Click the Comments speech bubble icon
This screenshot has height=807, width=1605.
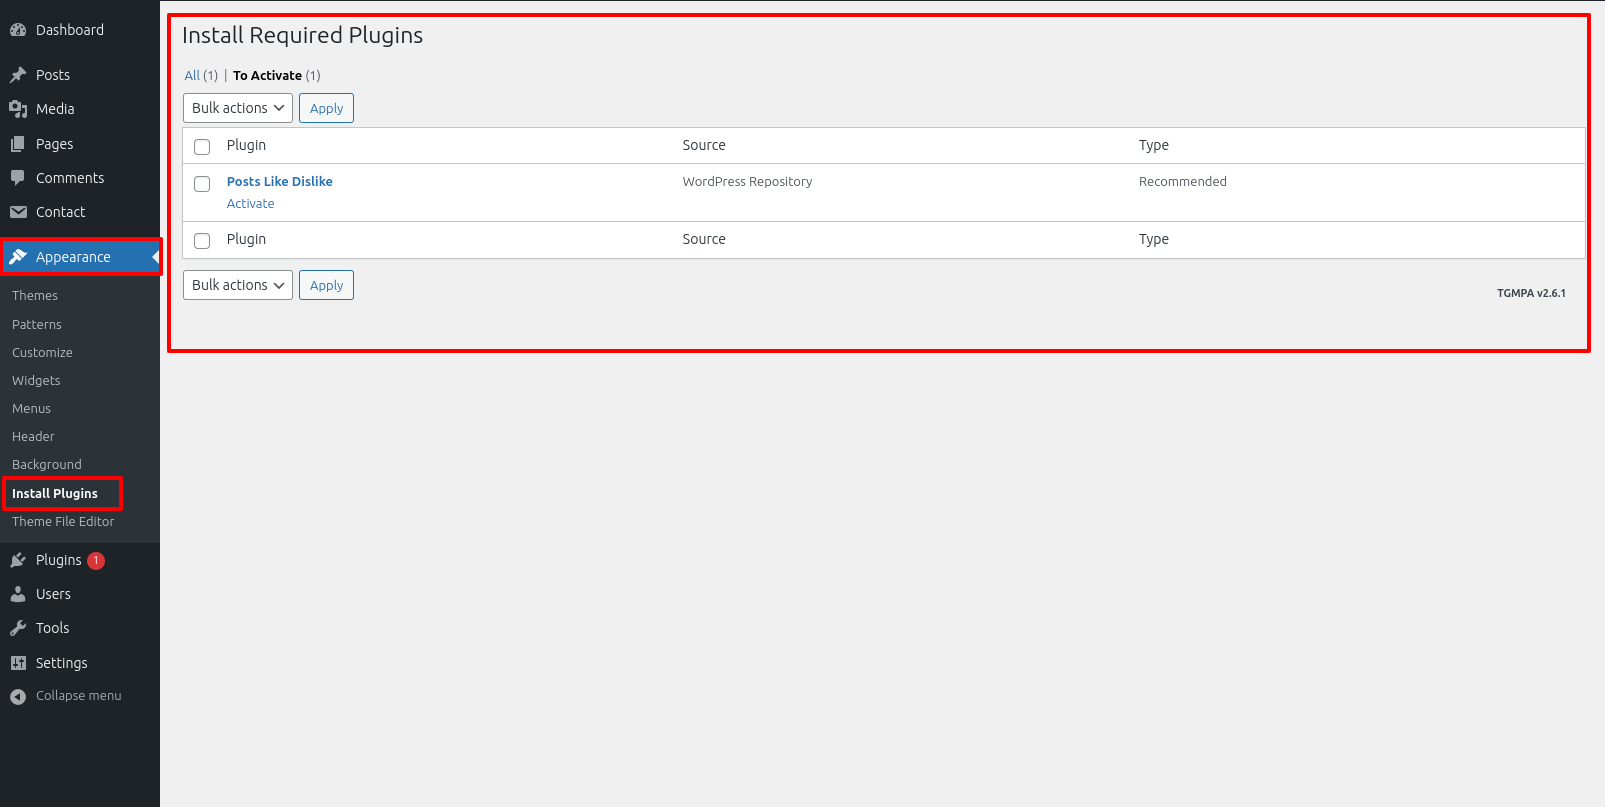pyautogui.click(x=18, y=178)
